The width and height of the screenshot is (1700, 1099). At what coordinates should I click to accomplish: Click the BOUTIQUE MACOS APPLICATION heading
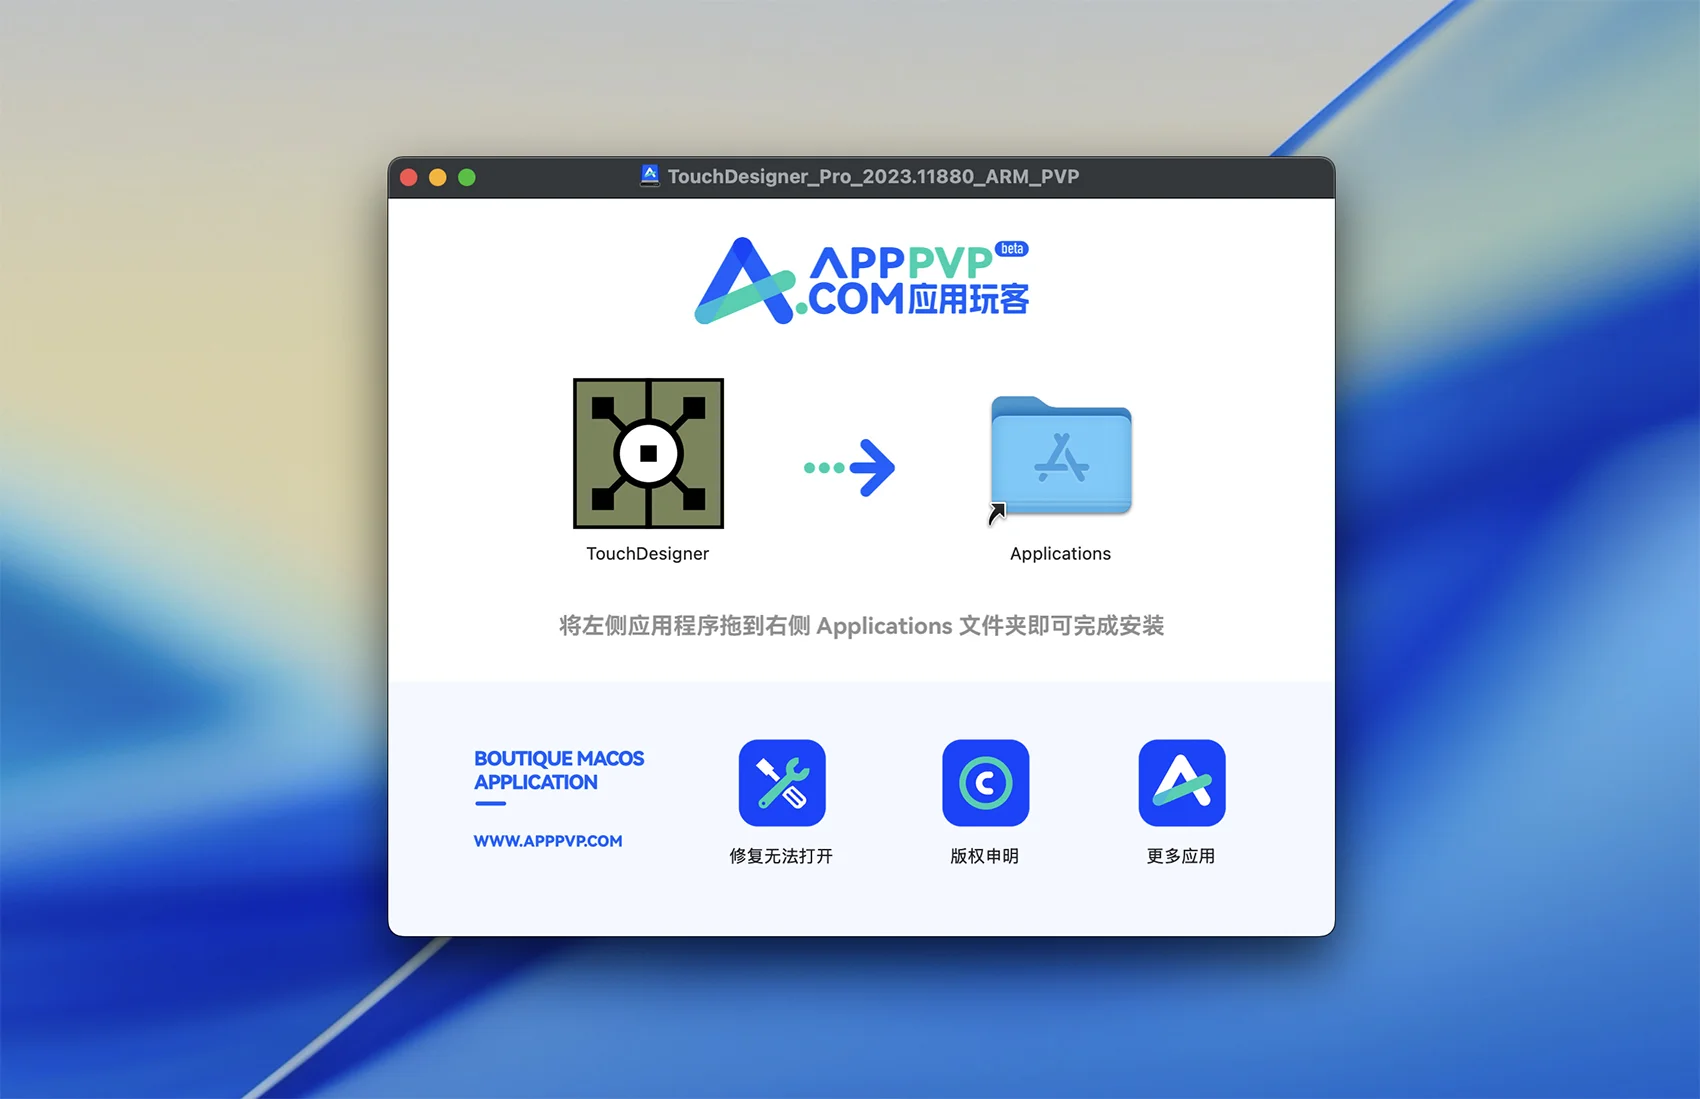(558, 770)
